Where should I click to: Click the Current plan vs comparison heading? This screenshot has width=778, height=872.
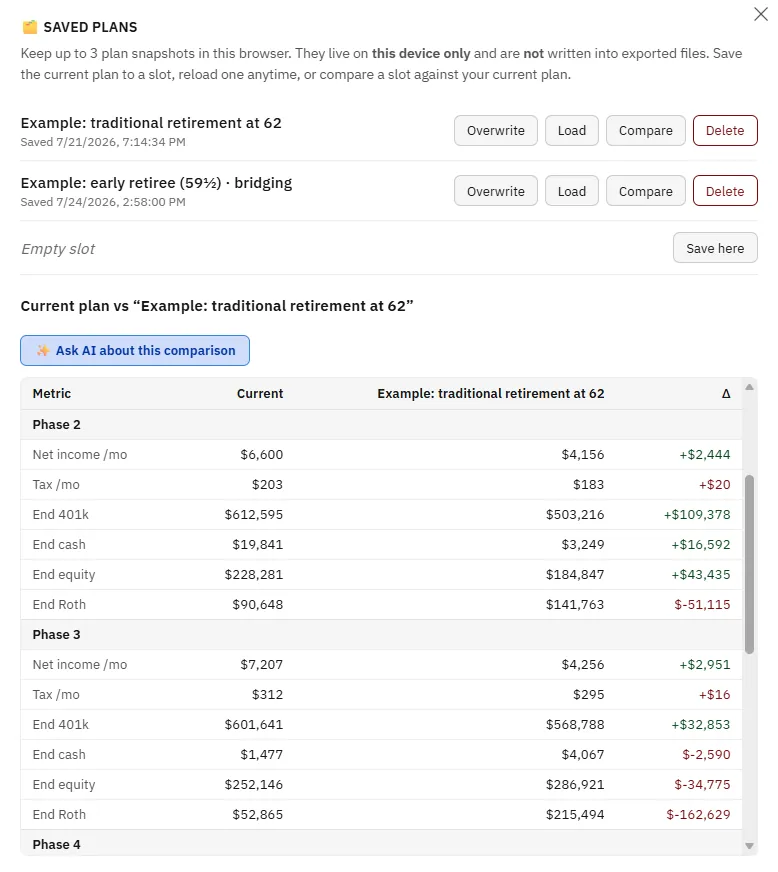pyautogui.click(x=217, y=306)
